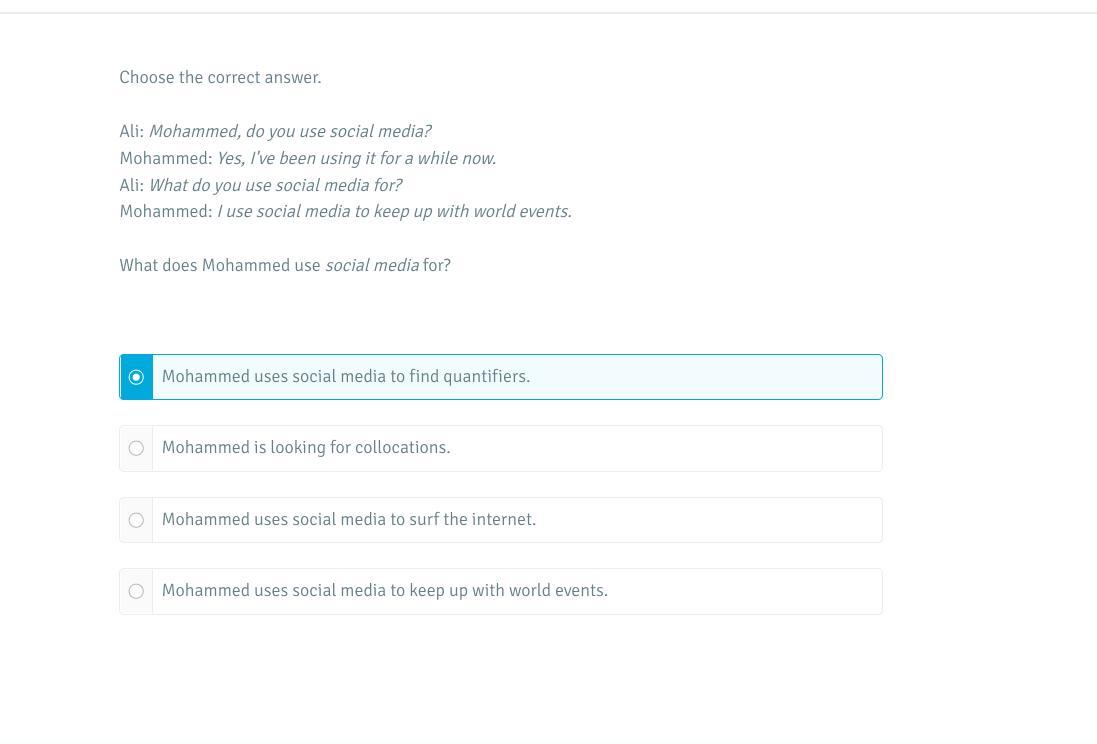
Task: Click the question 'What does Mohammed use social media for?'
Action: tap(285, 266)
